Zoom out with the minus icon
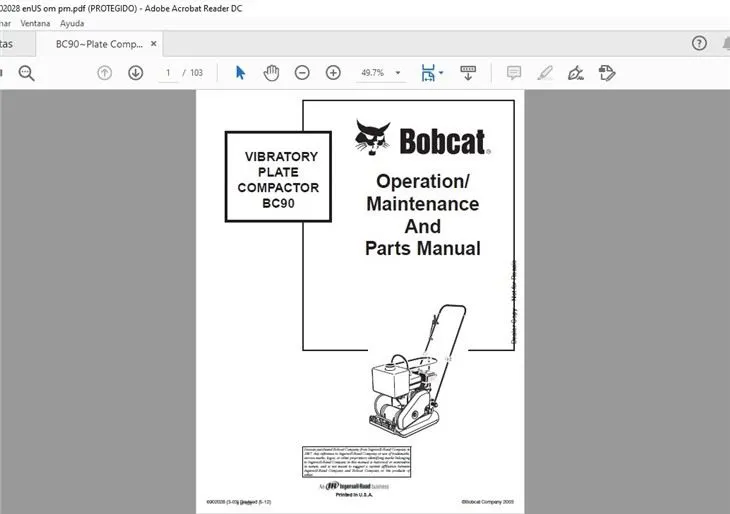The width and height of the screenshot is (730, 514). tap(302, 73)
